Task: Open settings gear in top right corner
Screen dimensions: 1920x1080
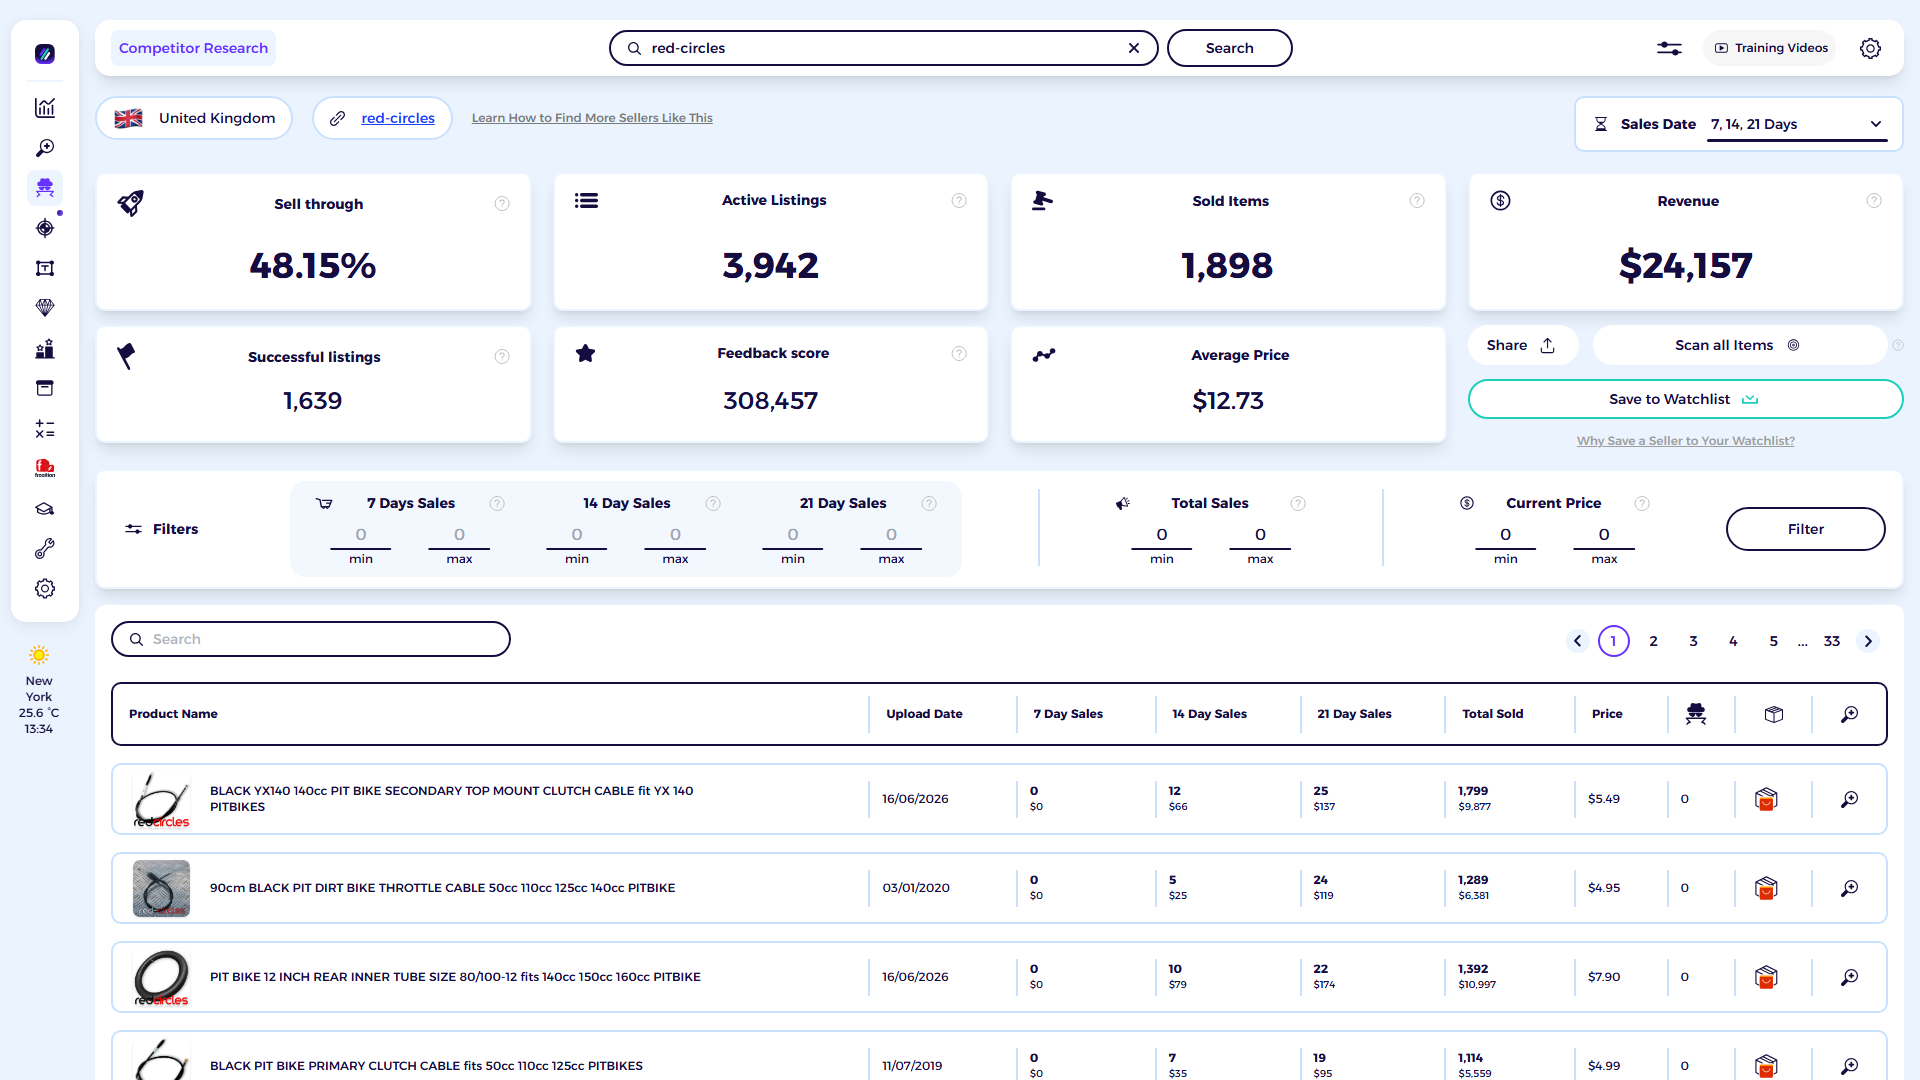Action: (1870, 48)
